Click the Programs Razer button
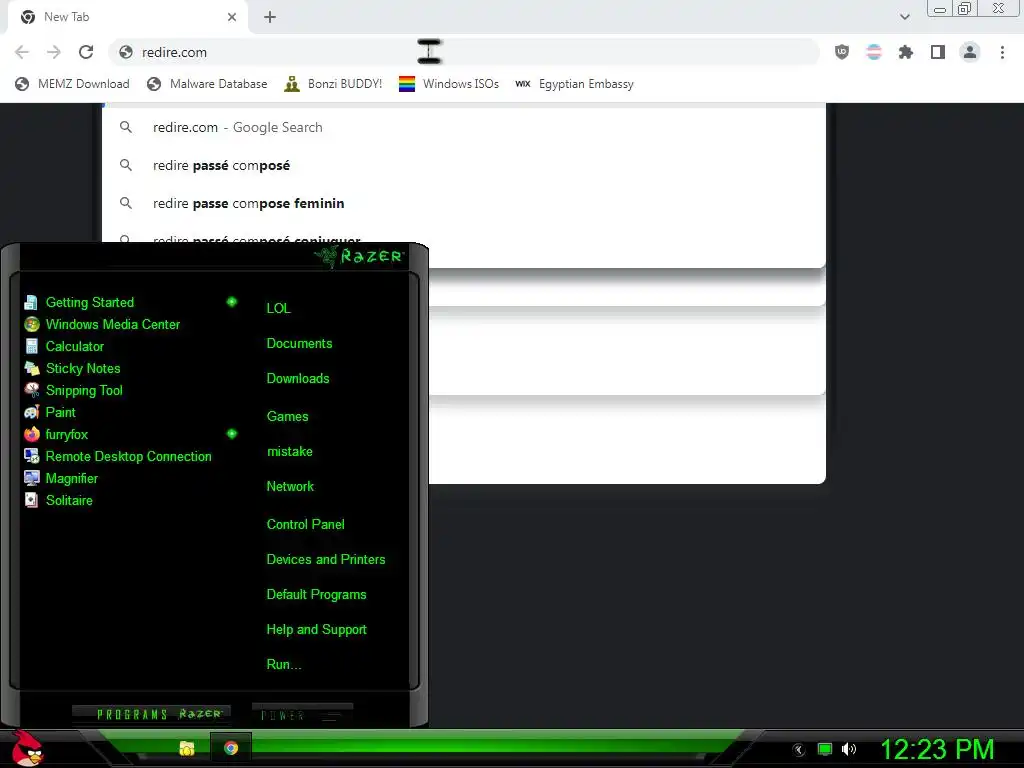This screenshot has width=1024, height=768. (152, 714)
